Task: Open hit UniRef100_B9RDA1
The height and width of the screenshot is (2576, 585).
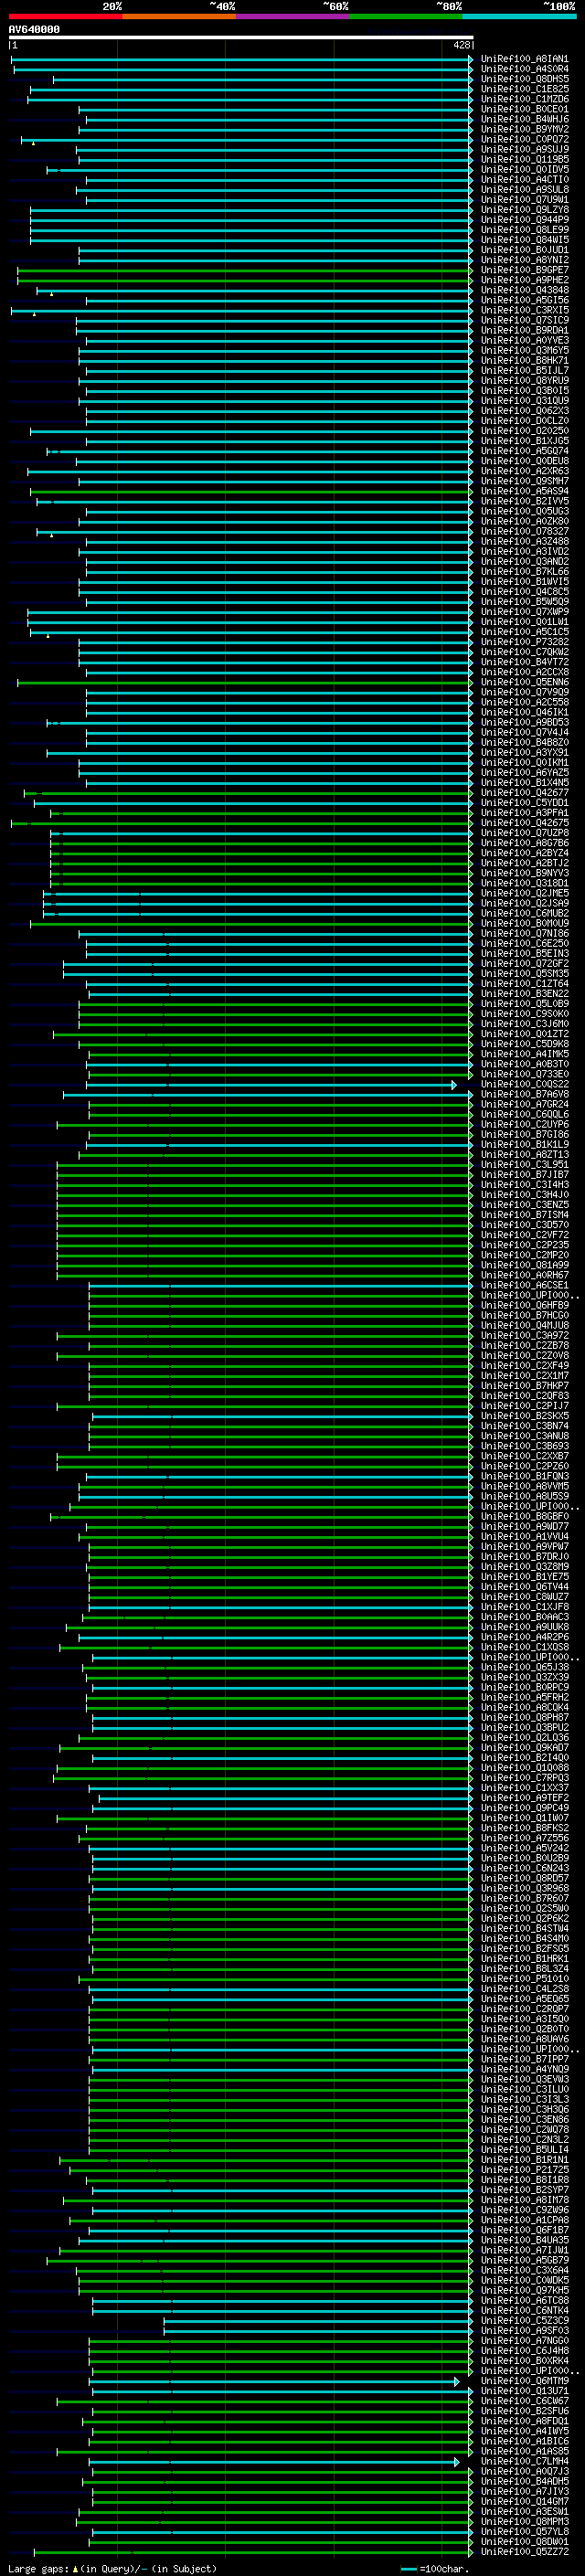Action: coord(524,330)
